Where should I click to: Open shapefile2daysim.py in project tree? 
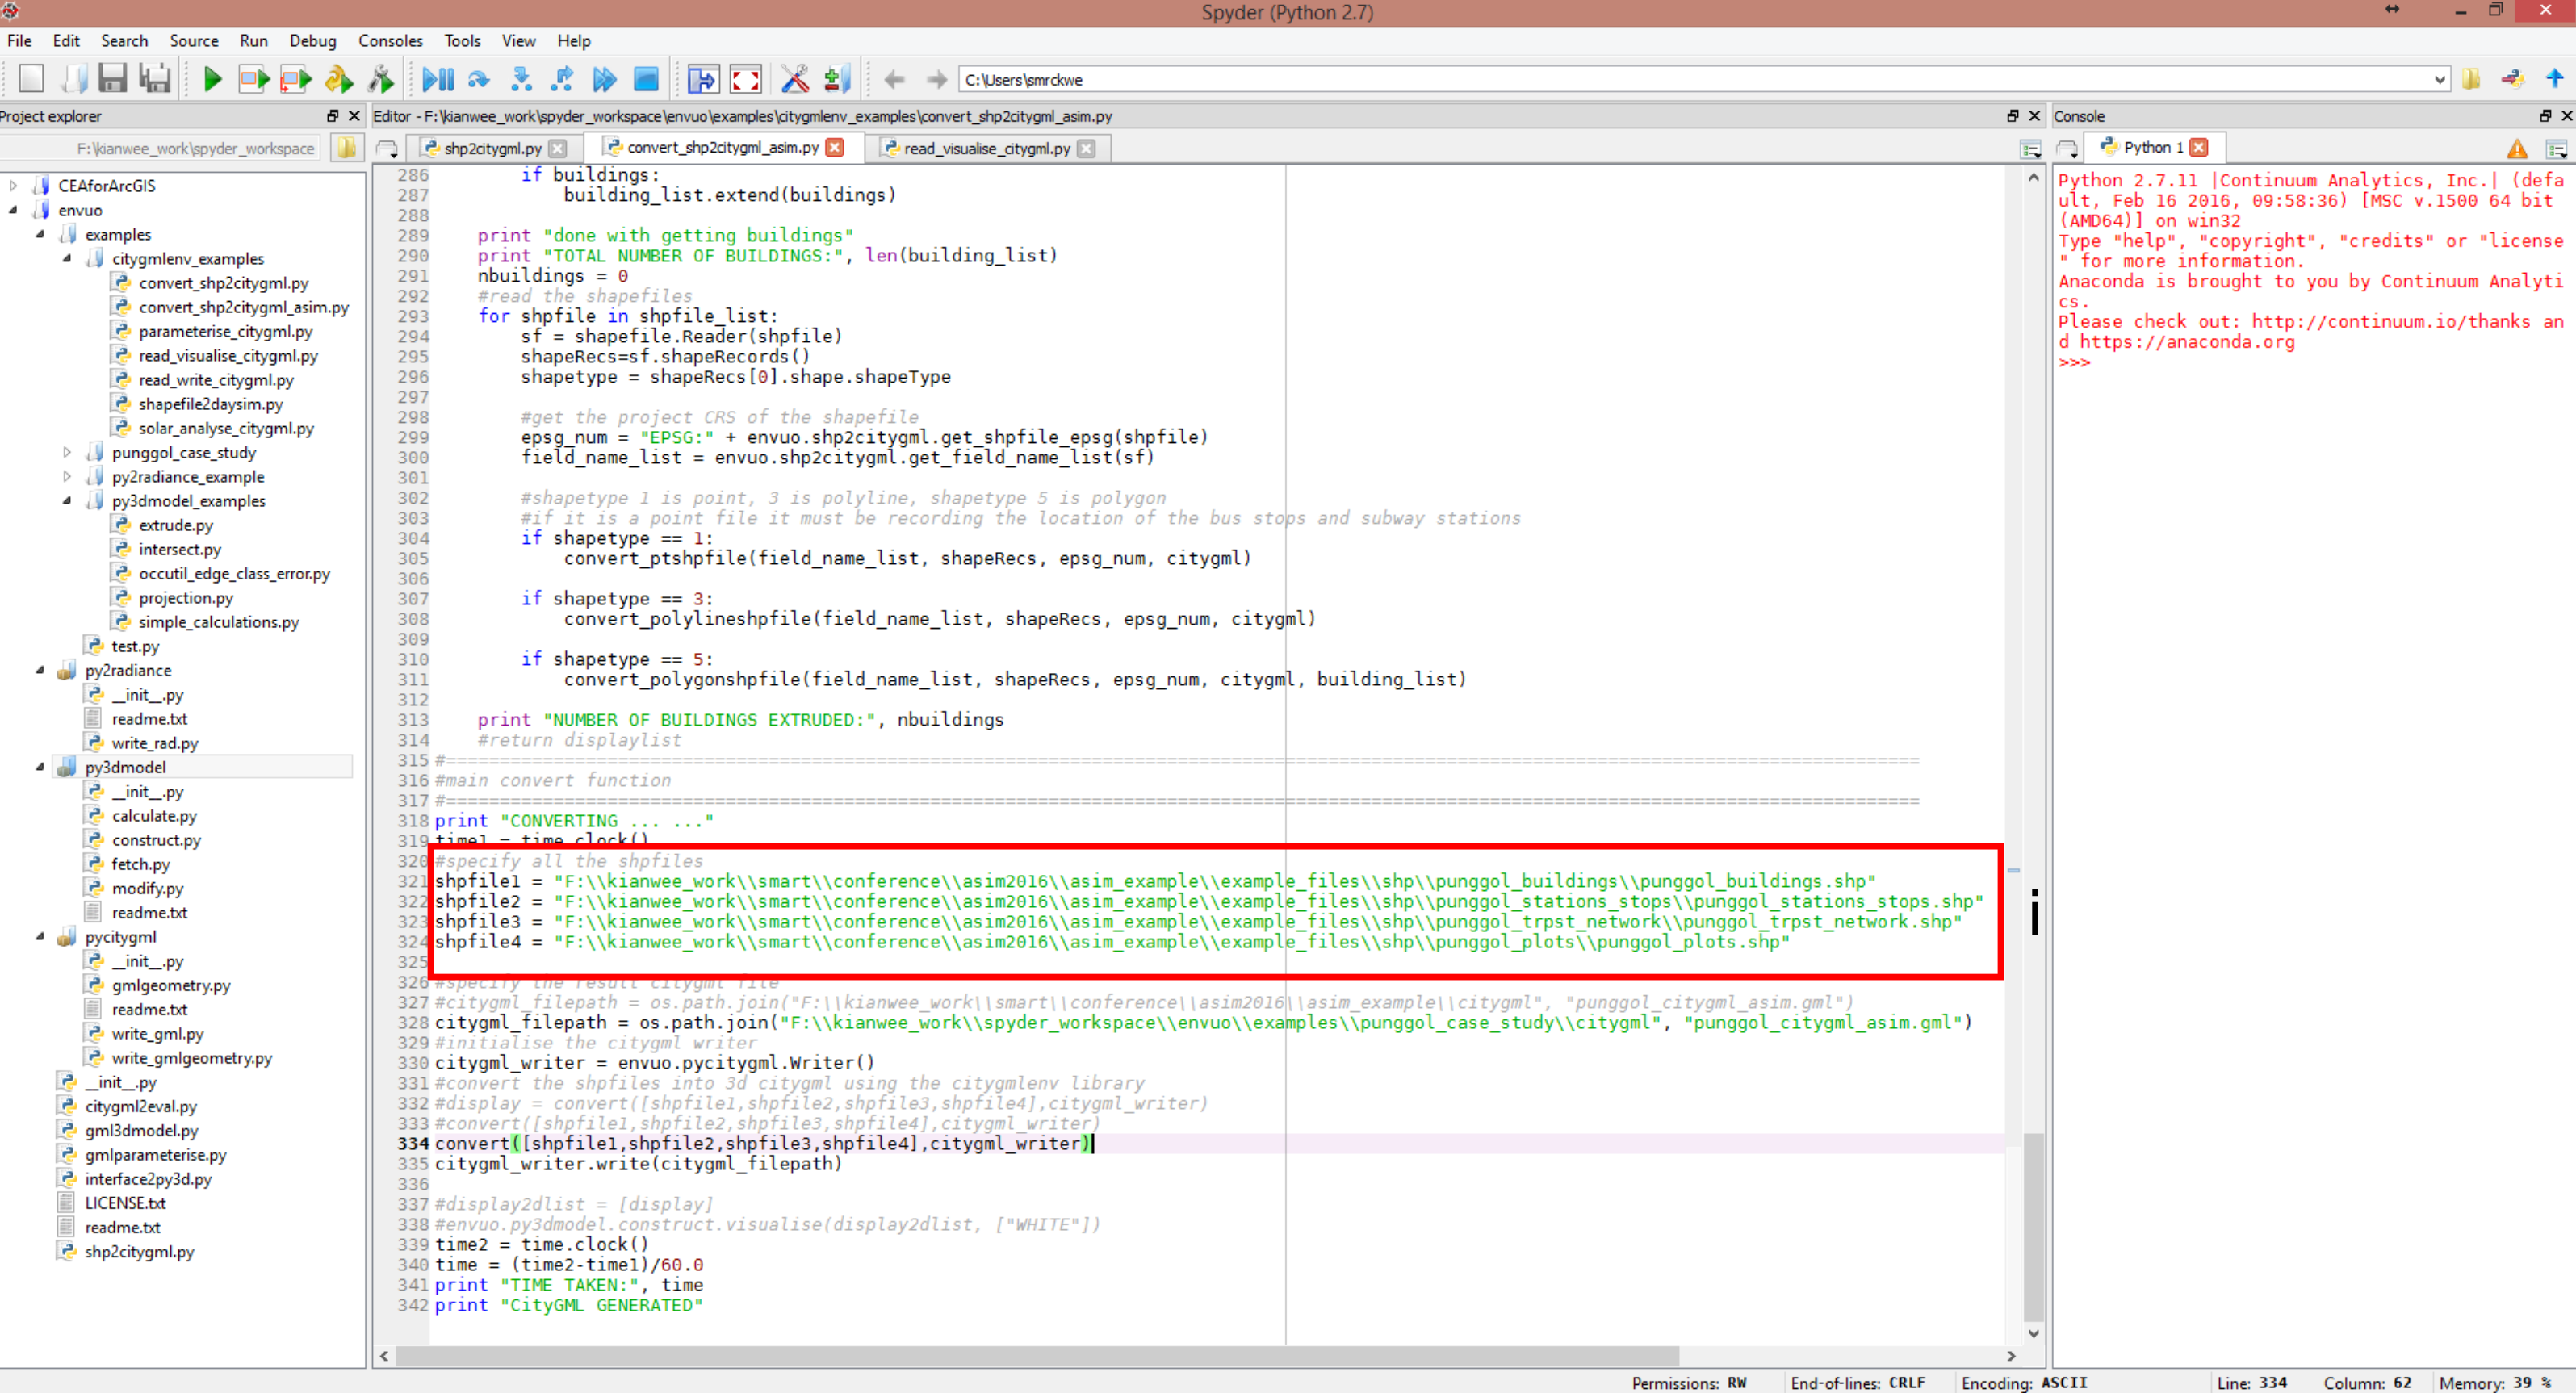point(210,404)
